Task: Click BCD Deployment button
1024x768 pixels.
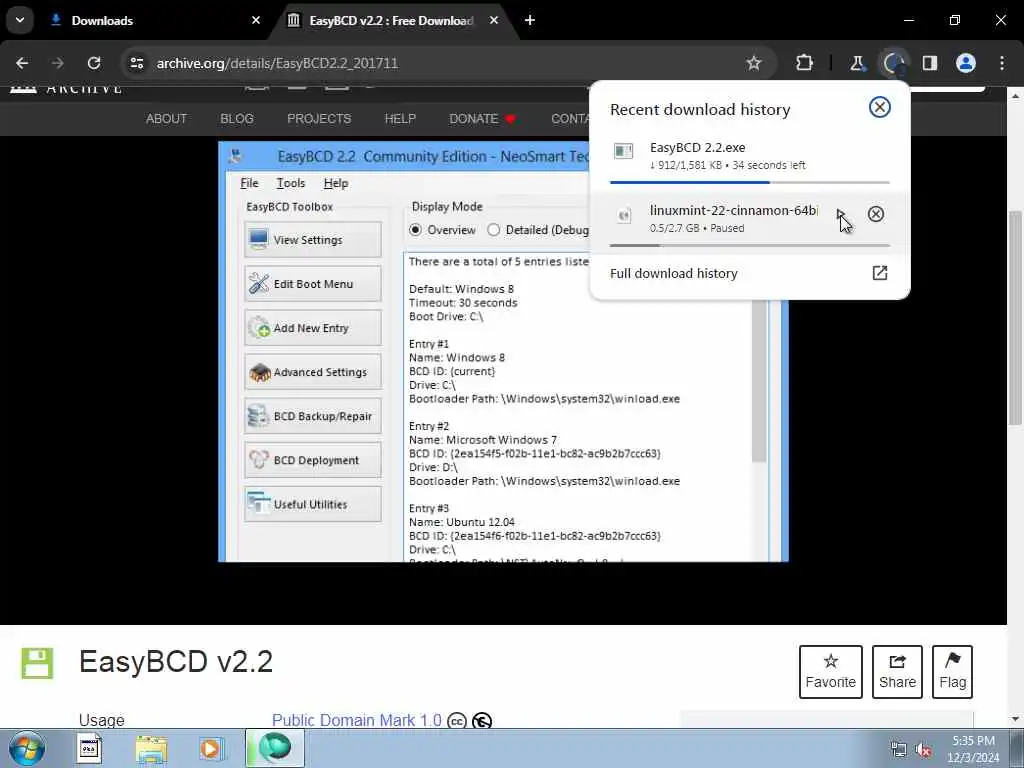Action: [313, 460]
